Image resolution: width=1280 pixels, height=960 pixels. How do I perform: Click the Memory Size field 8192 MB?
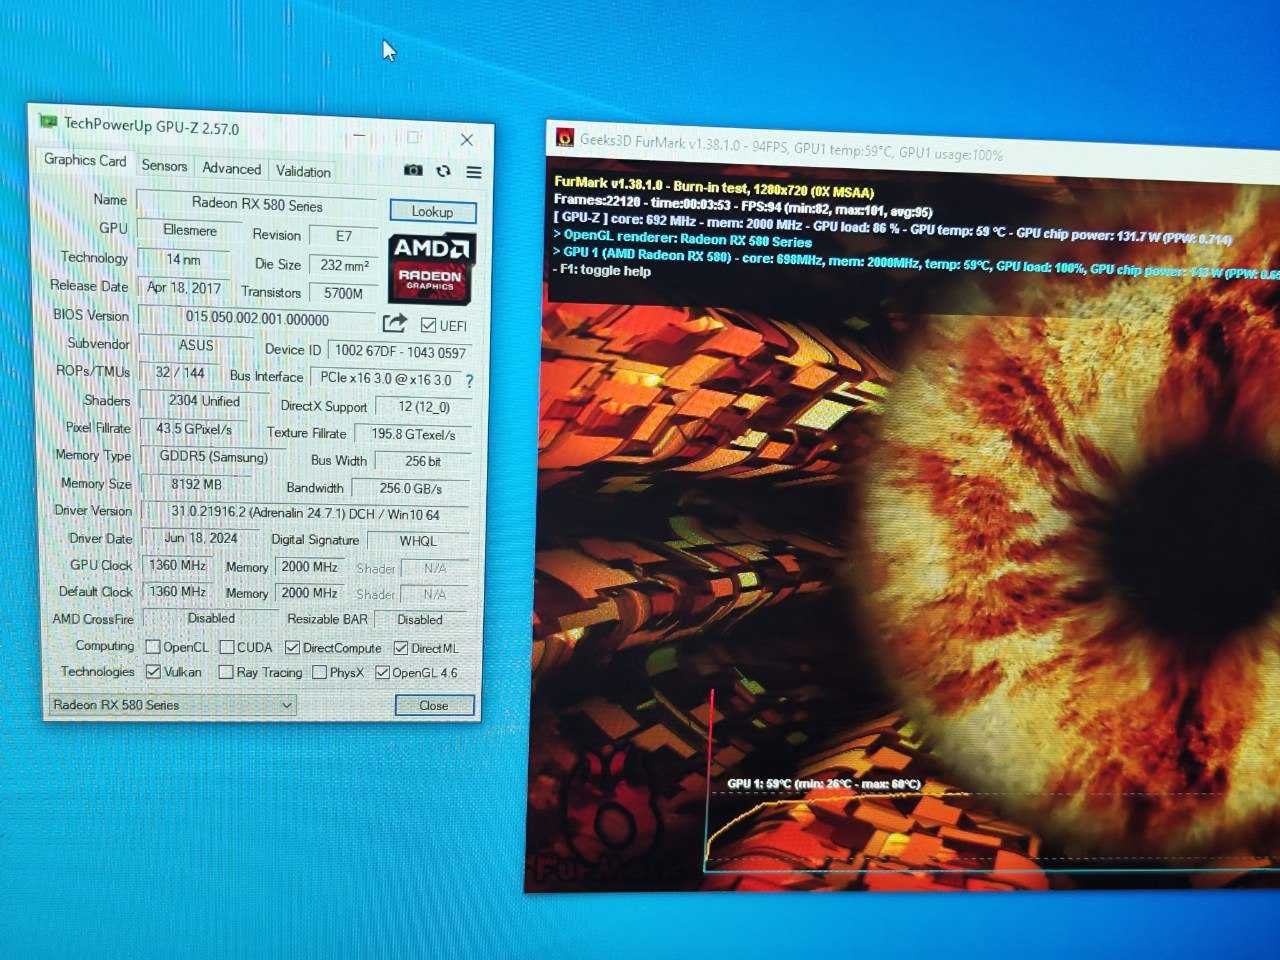(196, 484)
